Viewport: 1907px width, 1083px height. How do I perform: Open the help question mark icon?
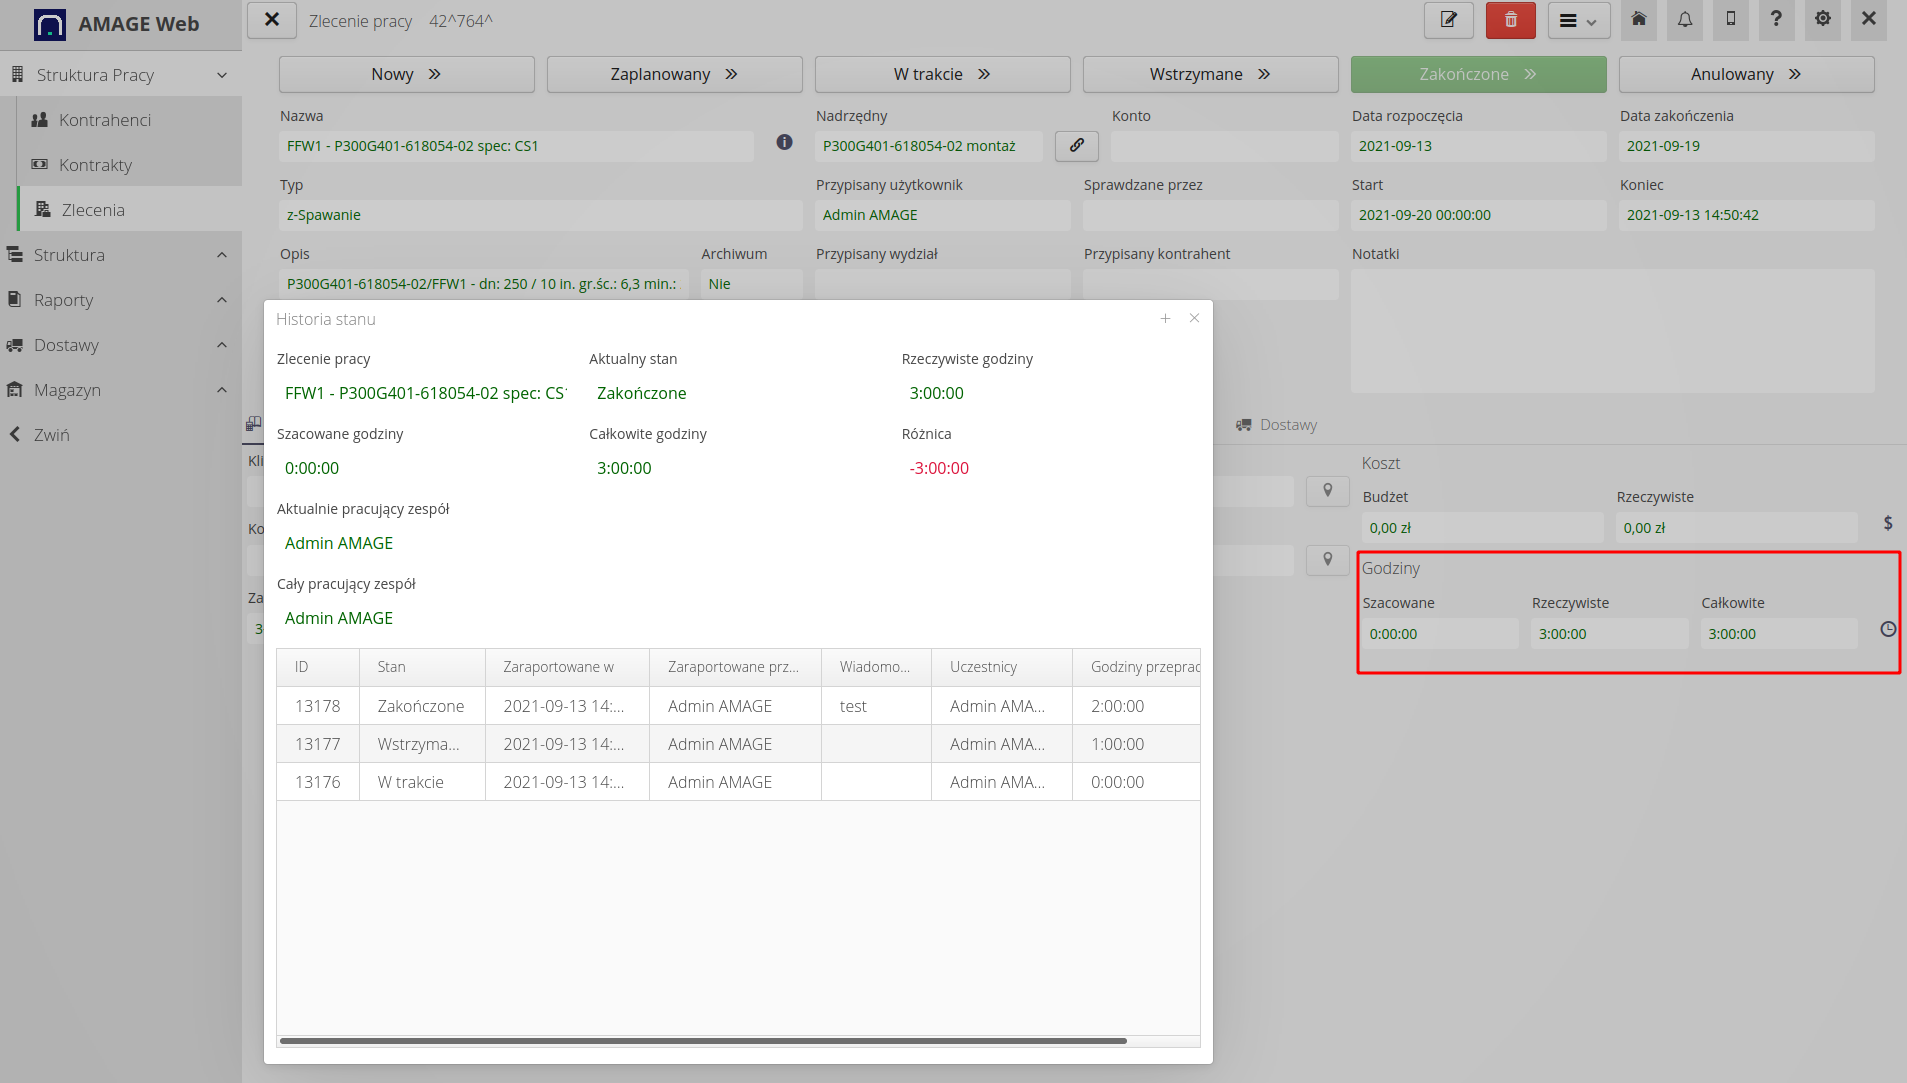1776,20
